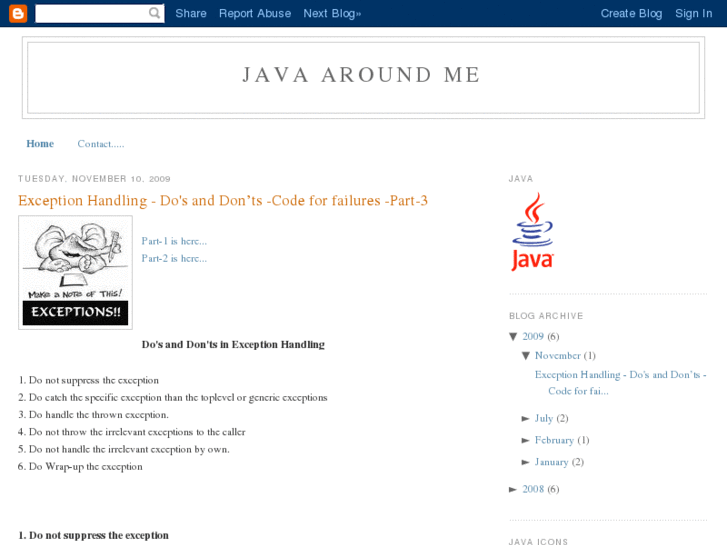Click the date 'Tuesday, November 10, 2009'
Screen dimensions: 727x545
[94, 179]
